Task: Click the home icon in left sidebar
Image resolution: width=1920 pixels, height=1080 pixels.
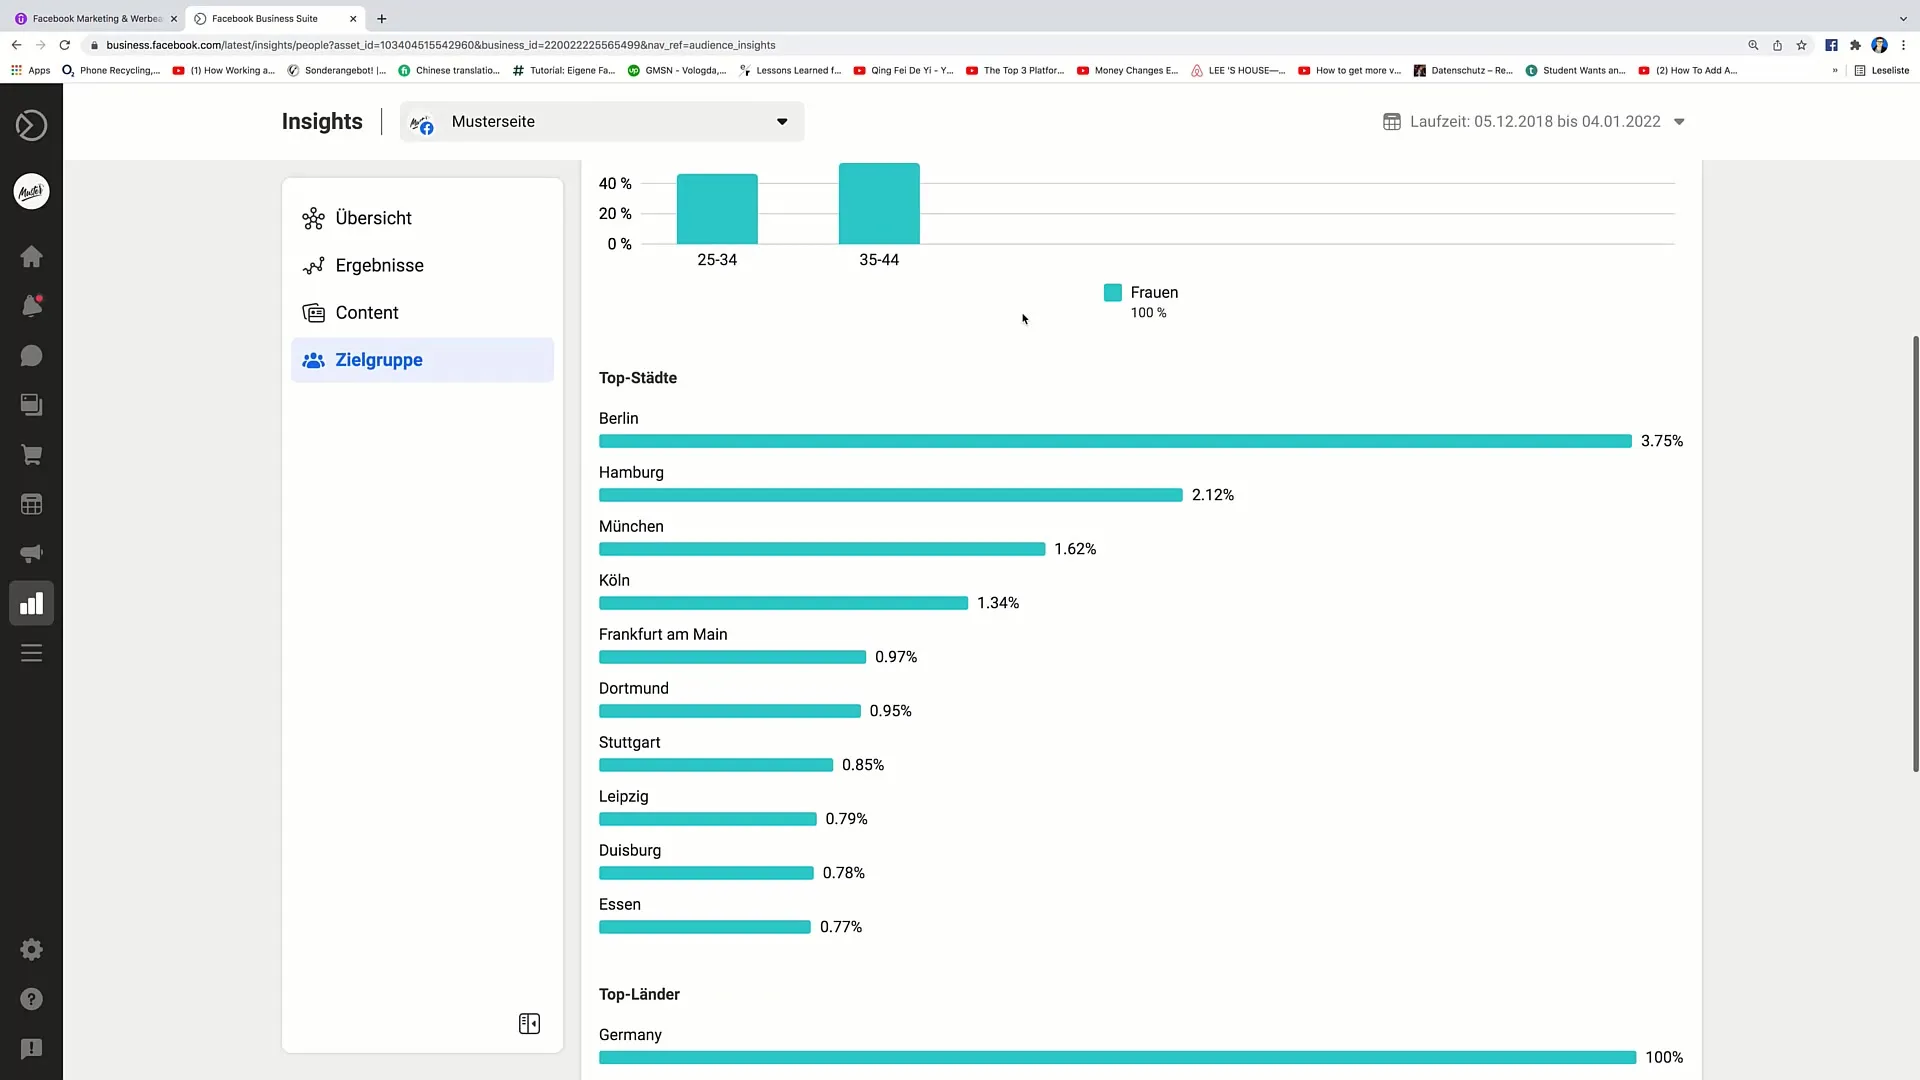Action: (x=32, y=256)
